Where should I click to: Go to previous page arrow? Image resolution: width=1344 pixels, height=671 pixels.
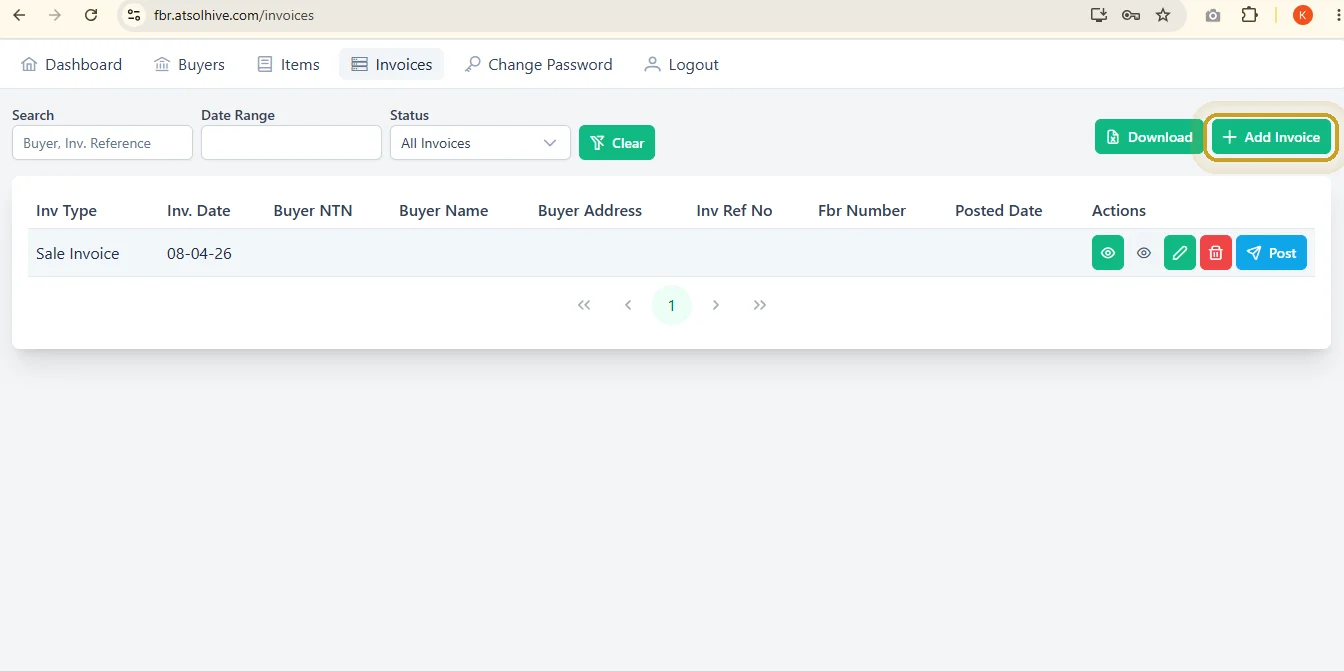click(x=628, y=305)
